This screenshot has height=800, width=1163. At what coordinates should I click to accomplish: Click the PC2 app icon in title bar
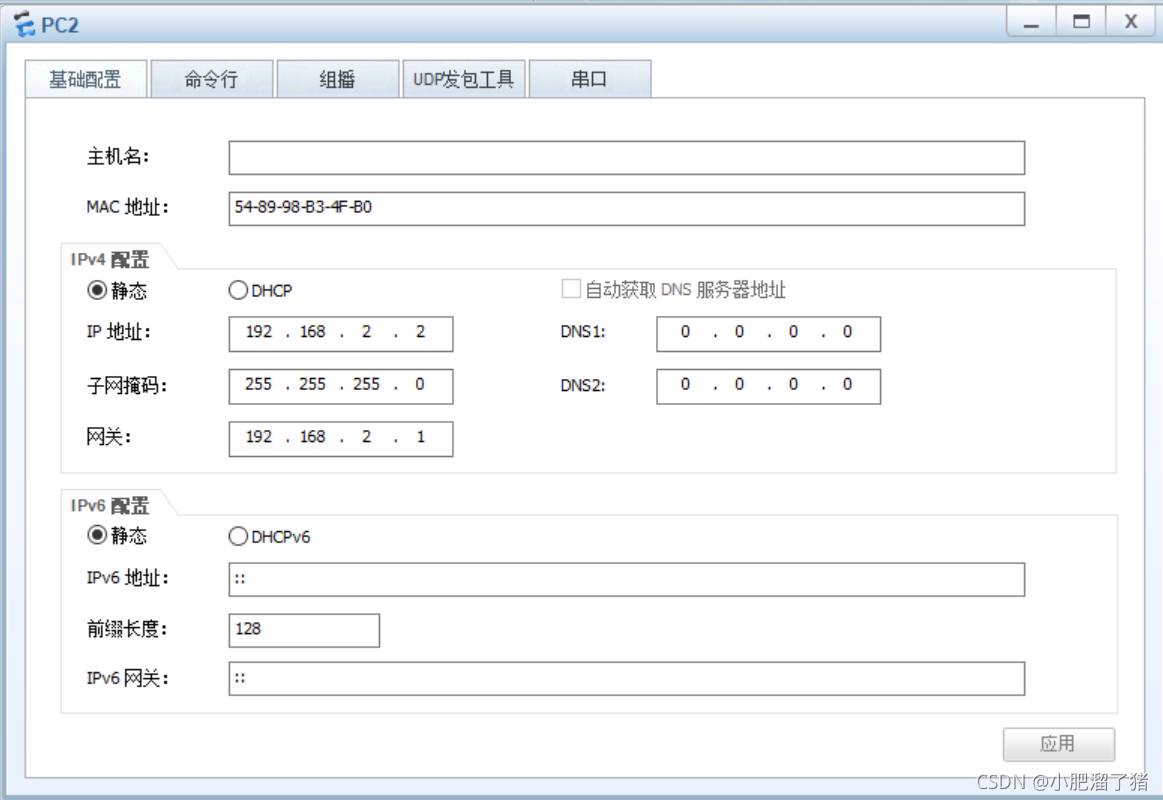click(x=24, y=24)
